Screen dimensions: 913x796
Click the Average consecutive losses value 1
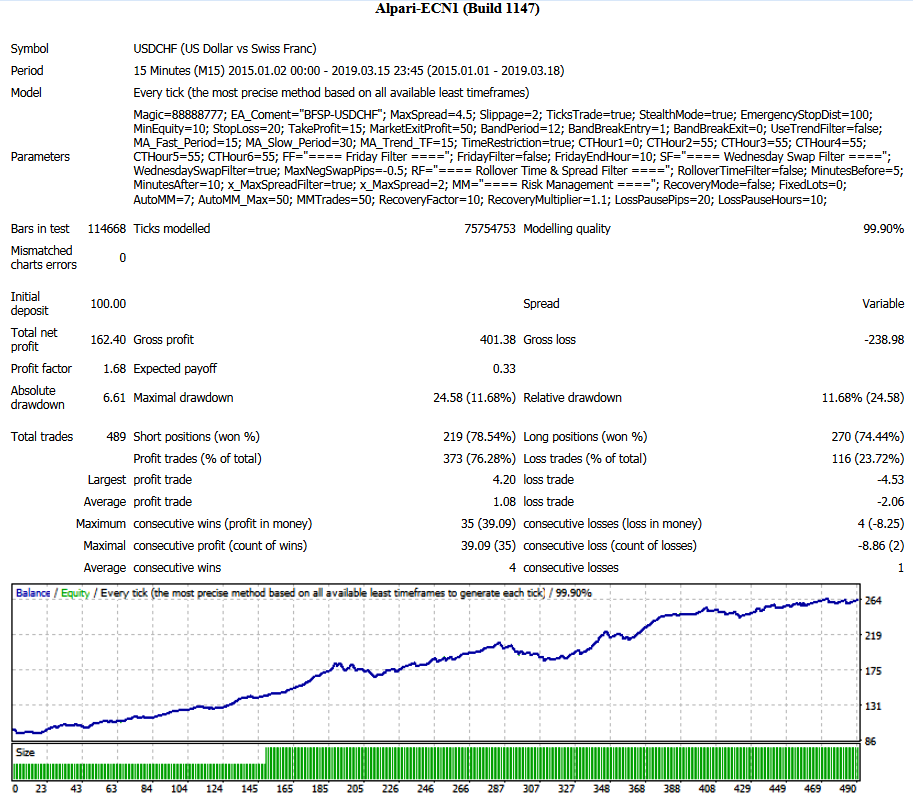coord(901,568)
